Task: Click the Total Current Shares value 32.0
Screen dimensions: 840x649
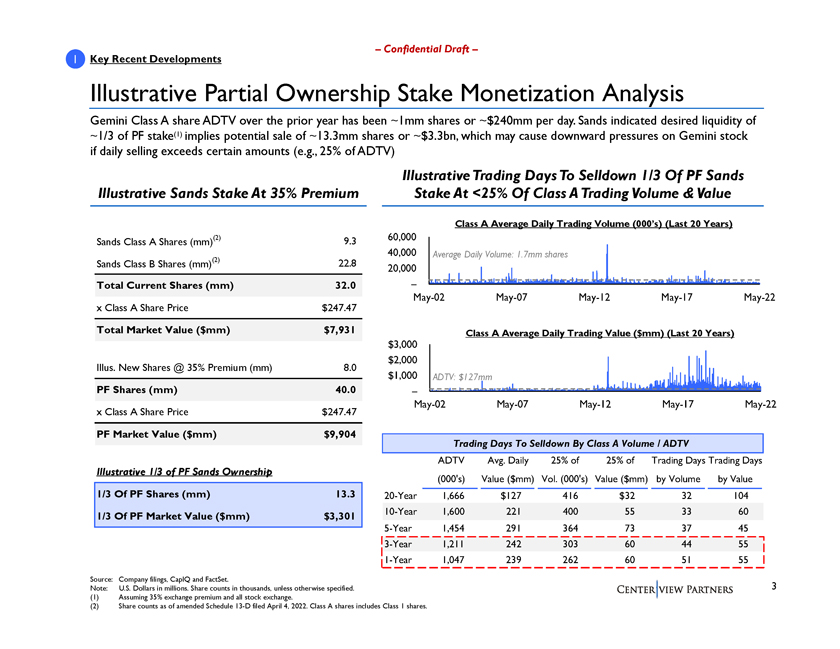Action: 346,285
